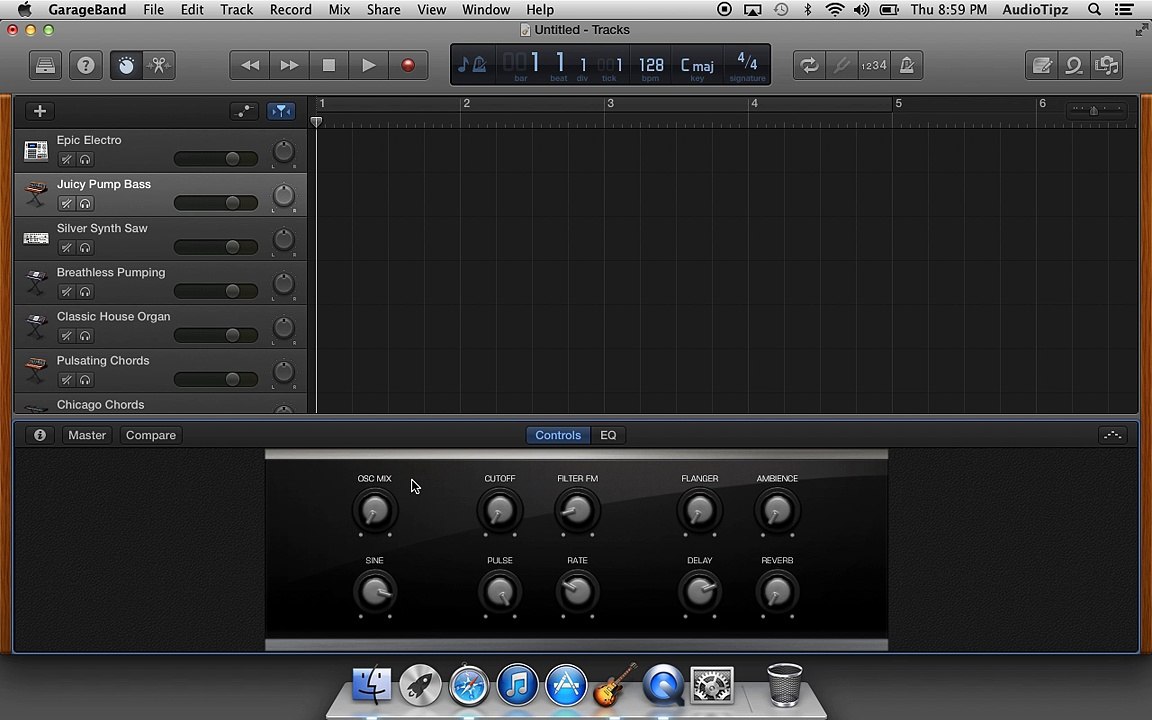Open the Note Pad icon

1041,65
